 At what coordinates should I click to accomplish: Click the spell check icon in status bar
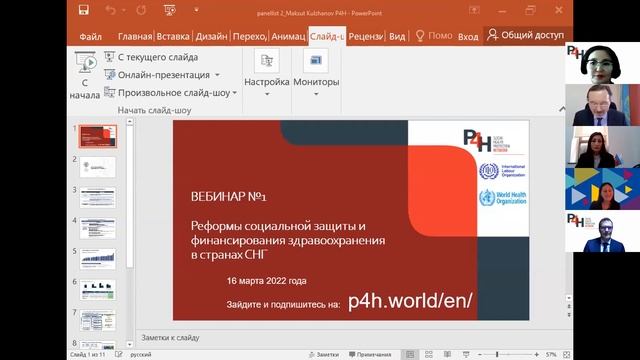(119, 354)
